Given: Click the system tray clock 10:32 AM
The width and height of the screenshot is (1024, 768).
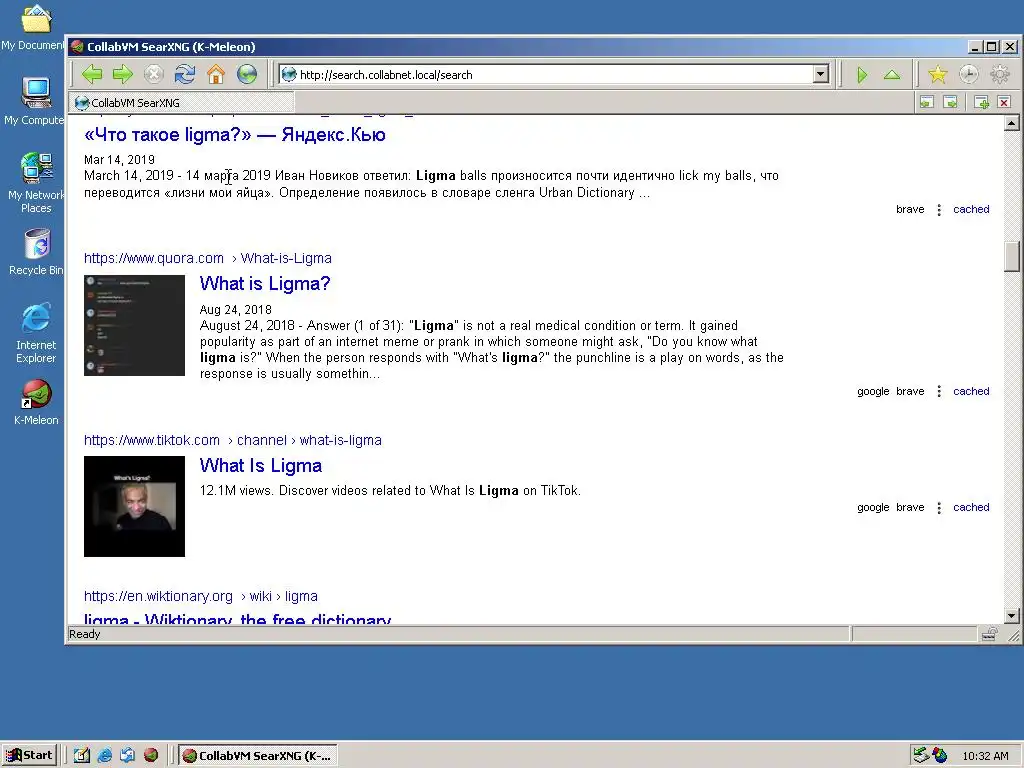Looking at the screenshot, I should pyautogui.click(x=985, y=756).
